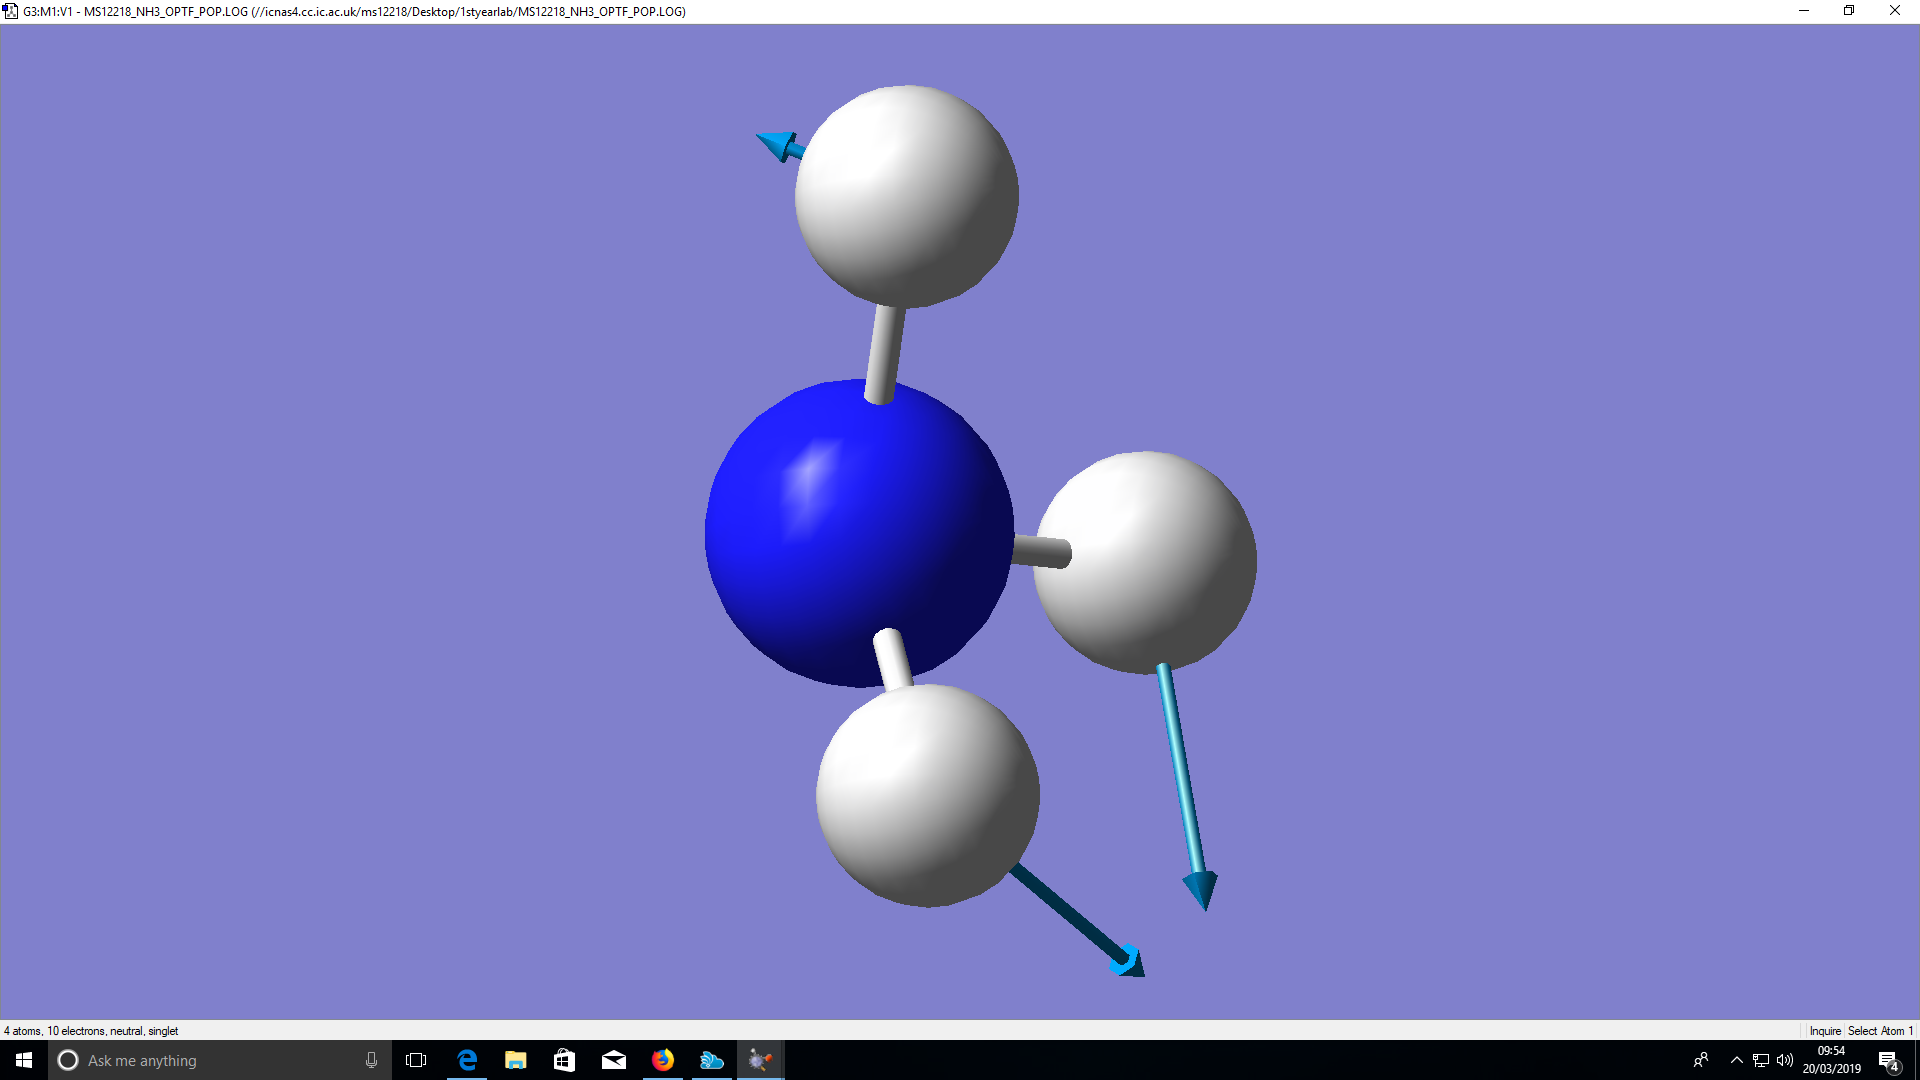Click the Cortana microphone icon
This screenshot has width=1920, height=1080.
(371, 1060)
